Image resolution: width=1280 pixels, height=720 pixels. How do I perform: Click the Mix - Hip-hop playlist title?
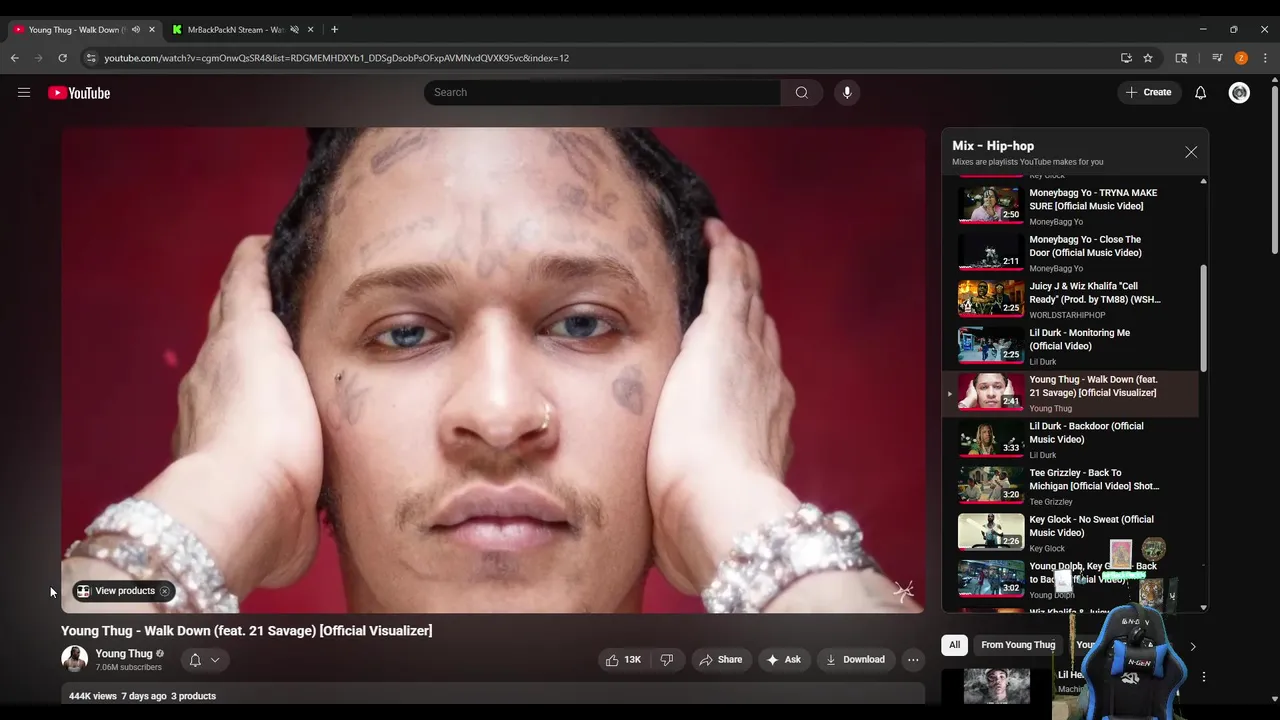(993, 146)
